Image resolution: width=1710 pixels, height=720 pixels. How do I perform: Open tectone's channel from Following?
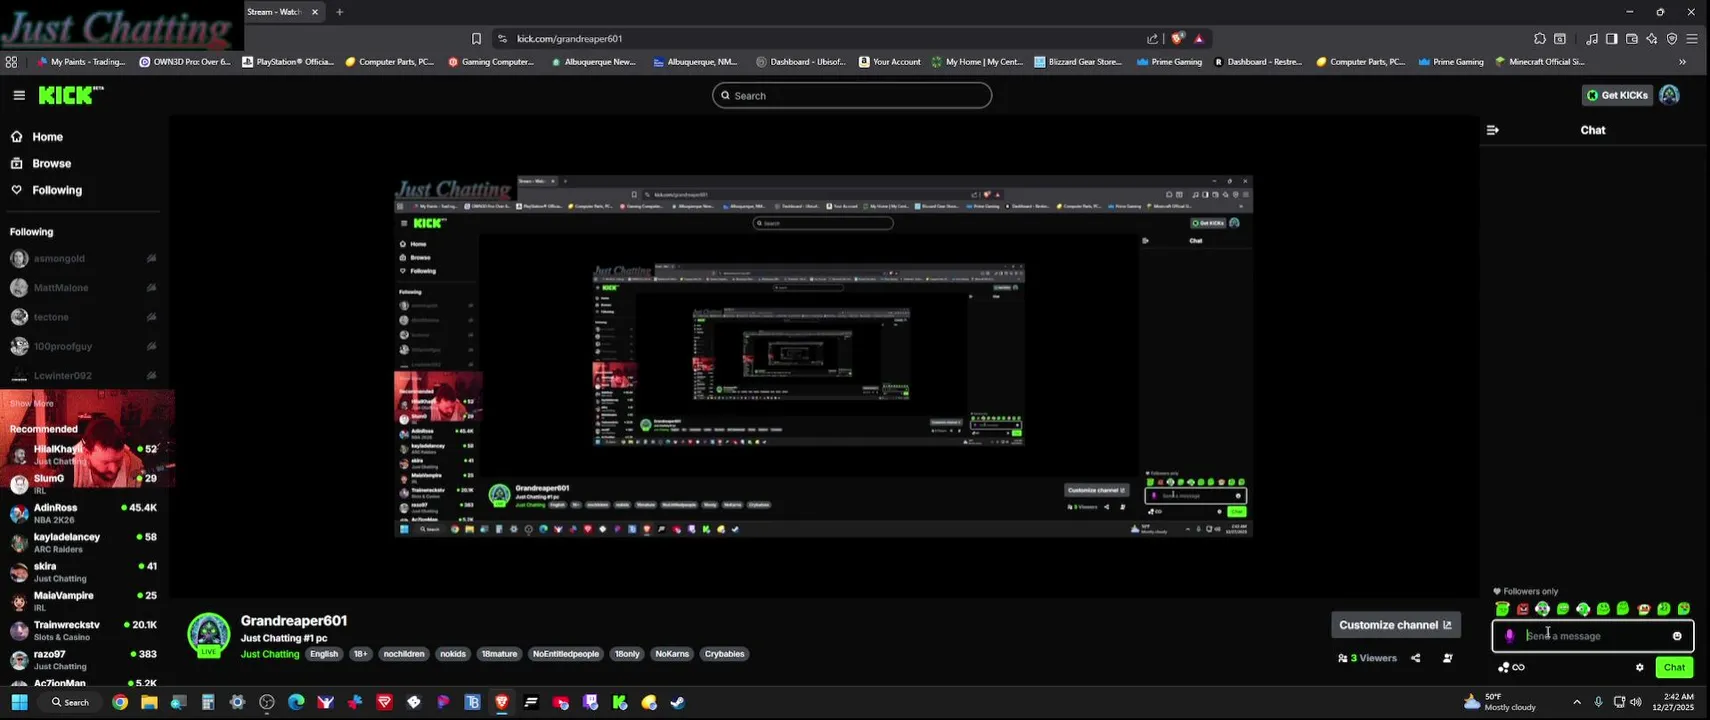point(84,317)
